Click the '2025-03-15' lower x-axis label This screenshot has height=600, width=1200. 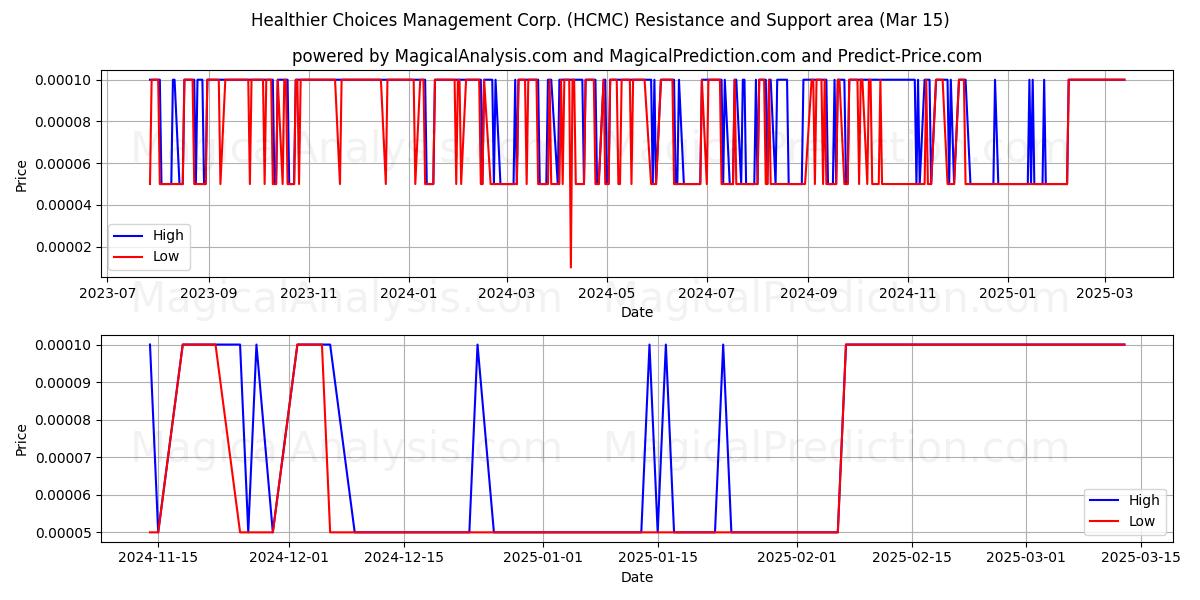1141,559
